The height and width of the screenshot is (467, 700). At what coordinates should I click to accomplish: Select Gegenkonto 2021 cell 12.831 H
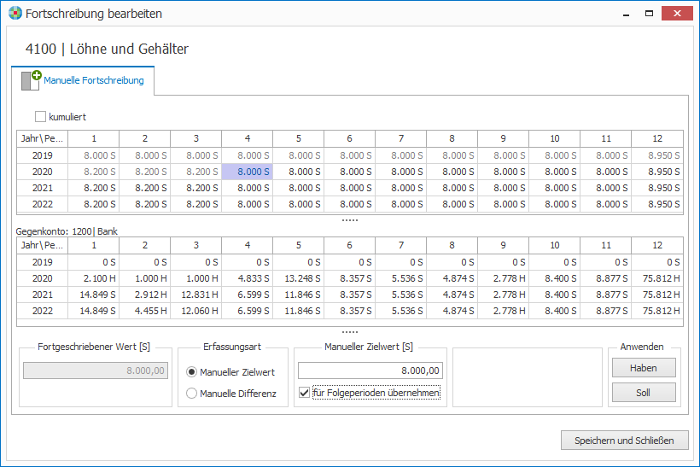tap(196, 295)
